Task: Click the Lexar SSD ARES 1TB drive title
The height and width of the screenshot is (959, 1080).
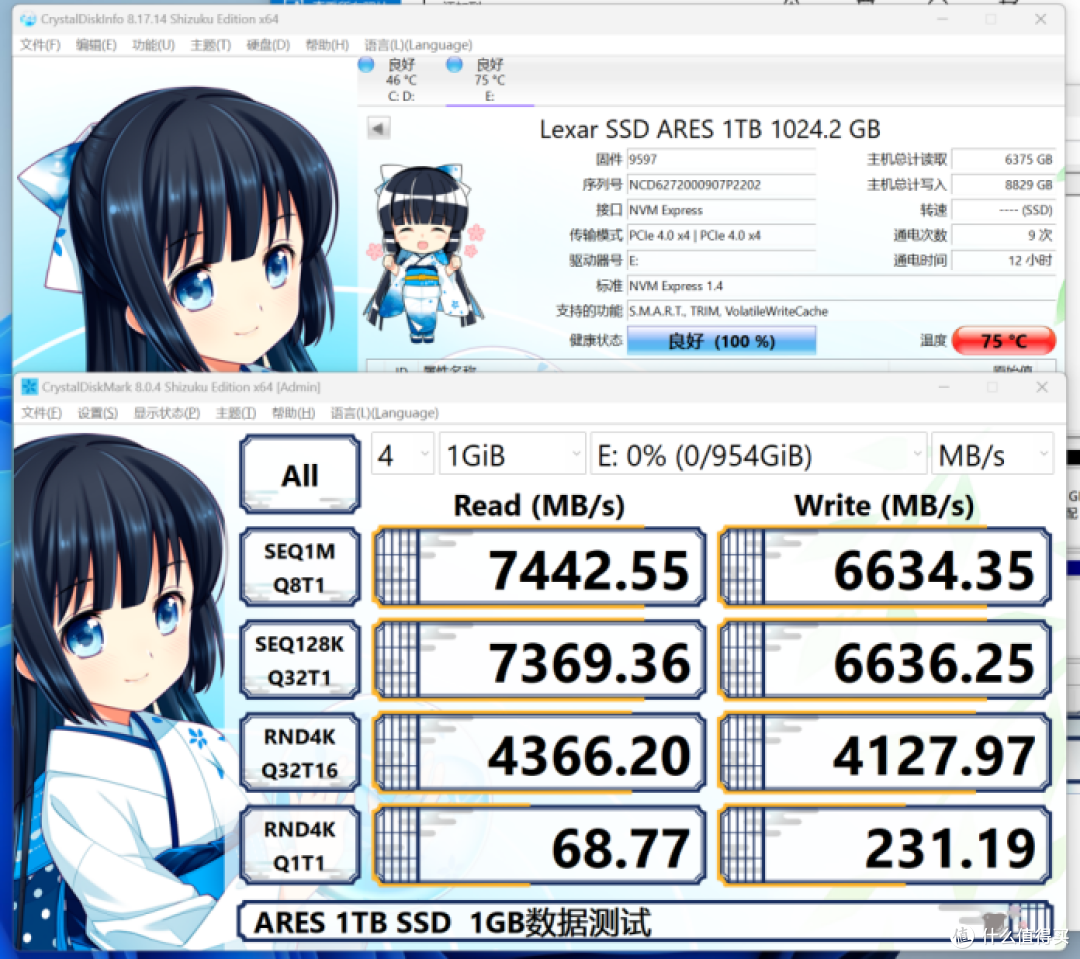Action: 710,129
